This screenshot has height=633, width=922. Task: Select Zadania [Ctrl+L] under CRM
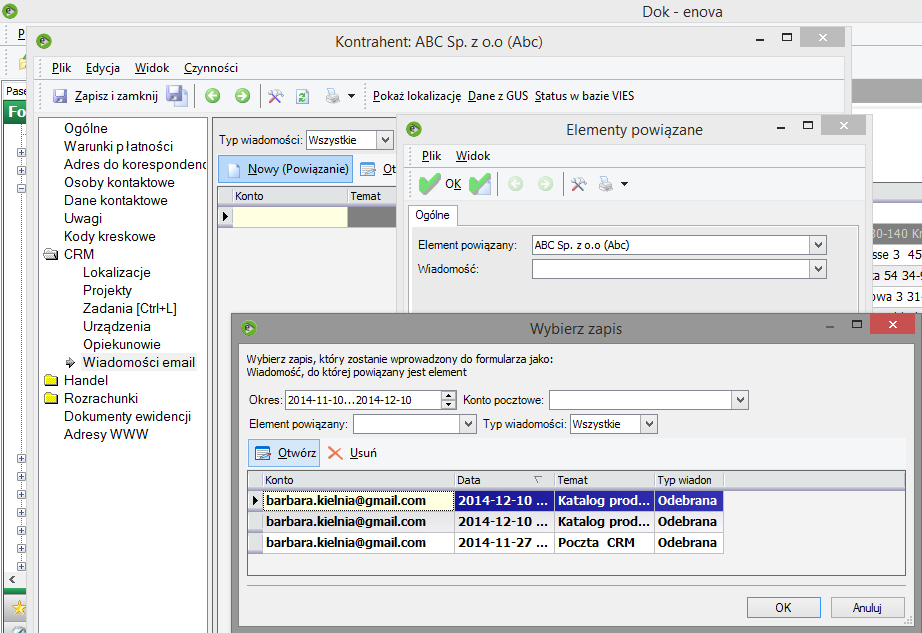130,309
